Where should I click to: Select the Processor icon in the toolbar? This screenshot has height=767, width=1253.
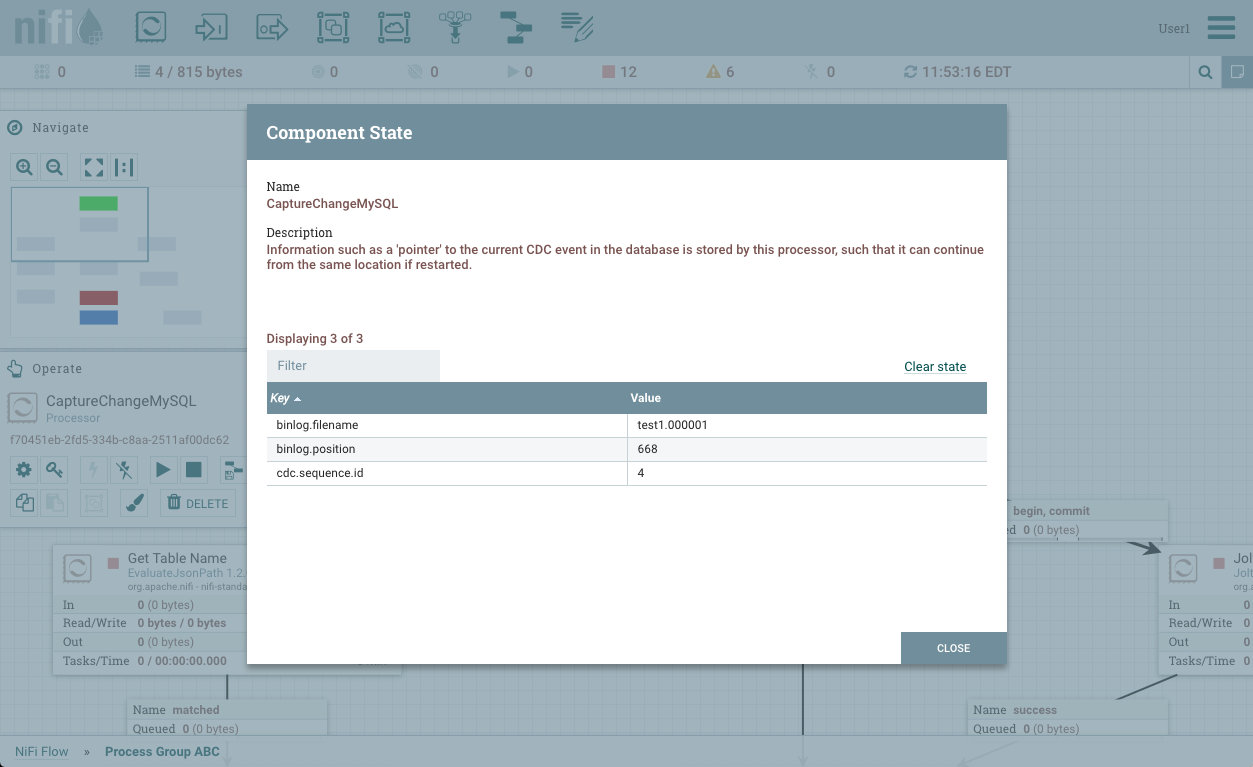tap(150, 27)
